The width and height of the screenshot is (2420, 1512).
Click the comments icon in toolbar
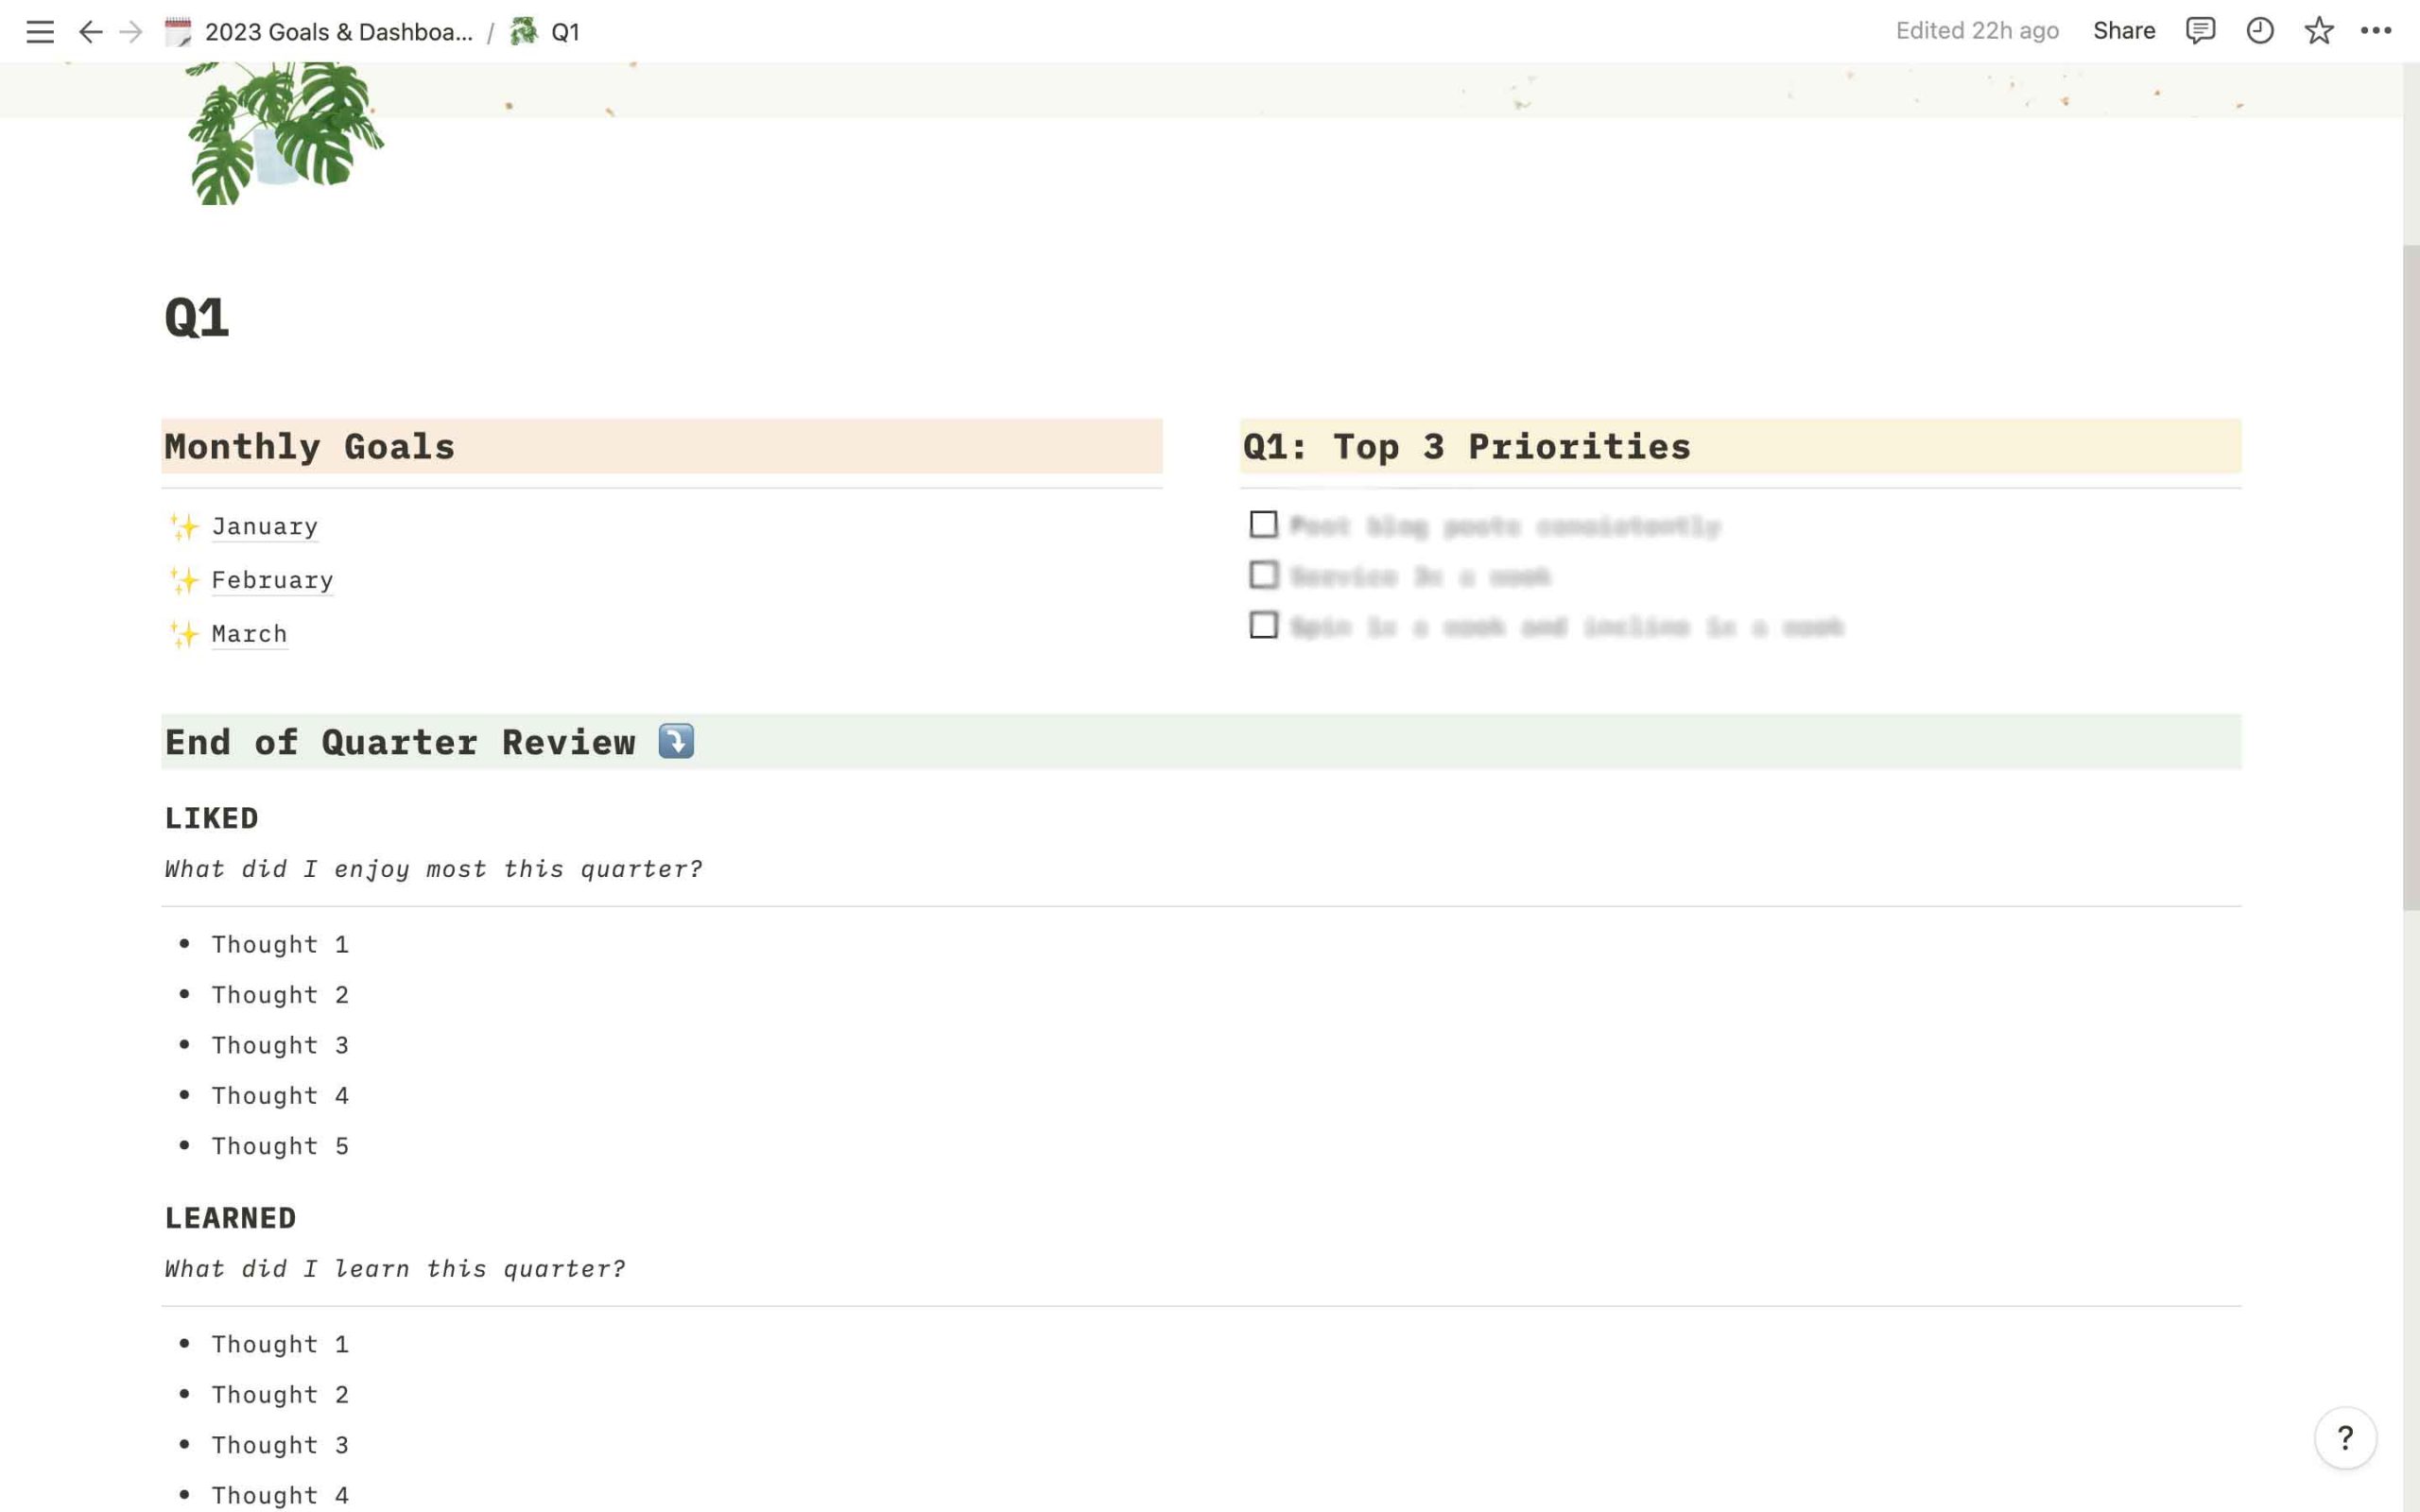tap(2201, 31)
